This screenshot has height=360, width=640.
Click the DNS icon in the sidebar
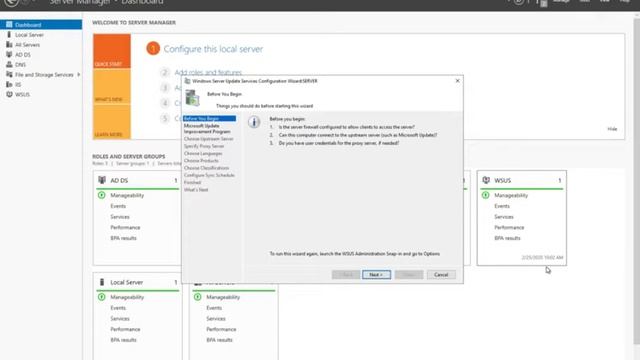[9, 64]
